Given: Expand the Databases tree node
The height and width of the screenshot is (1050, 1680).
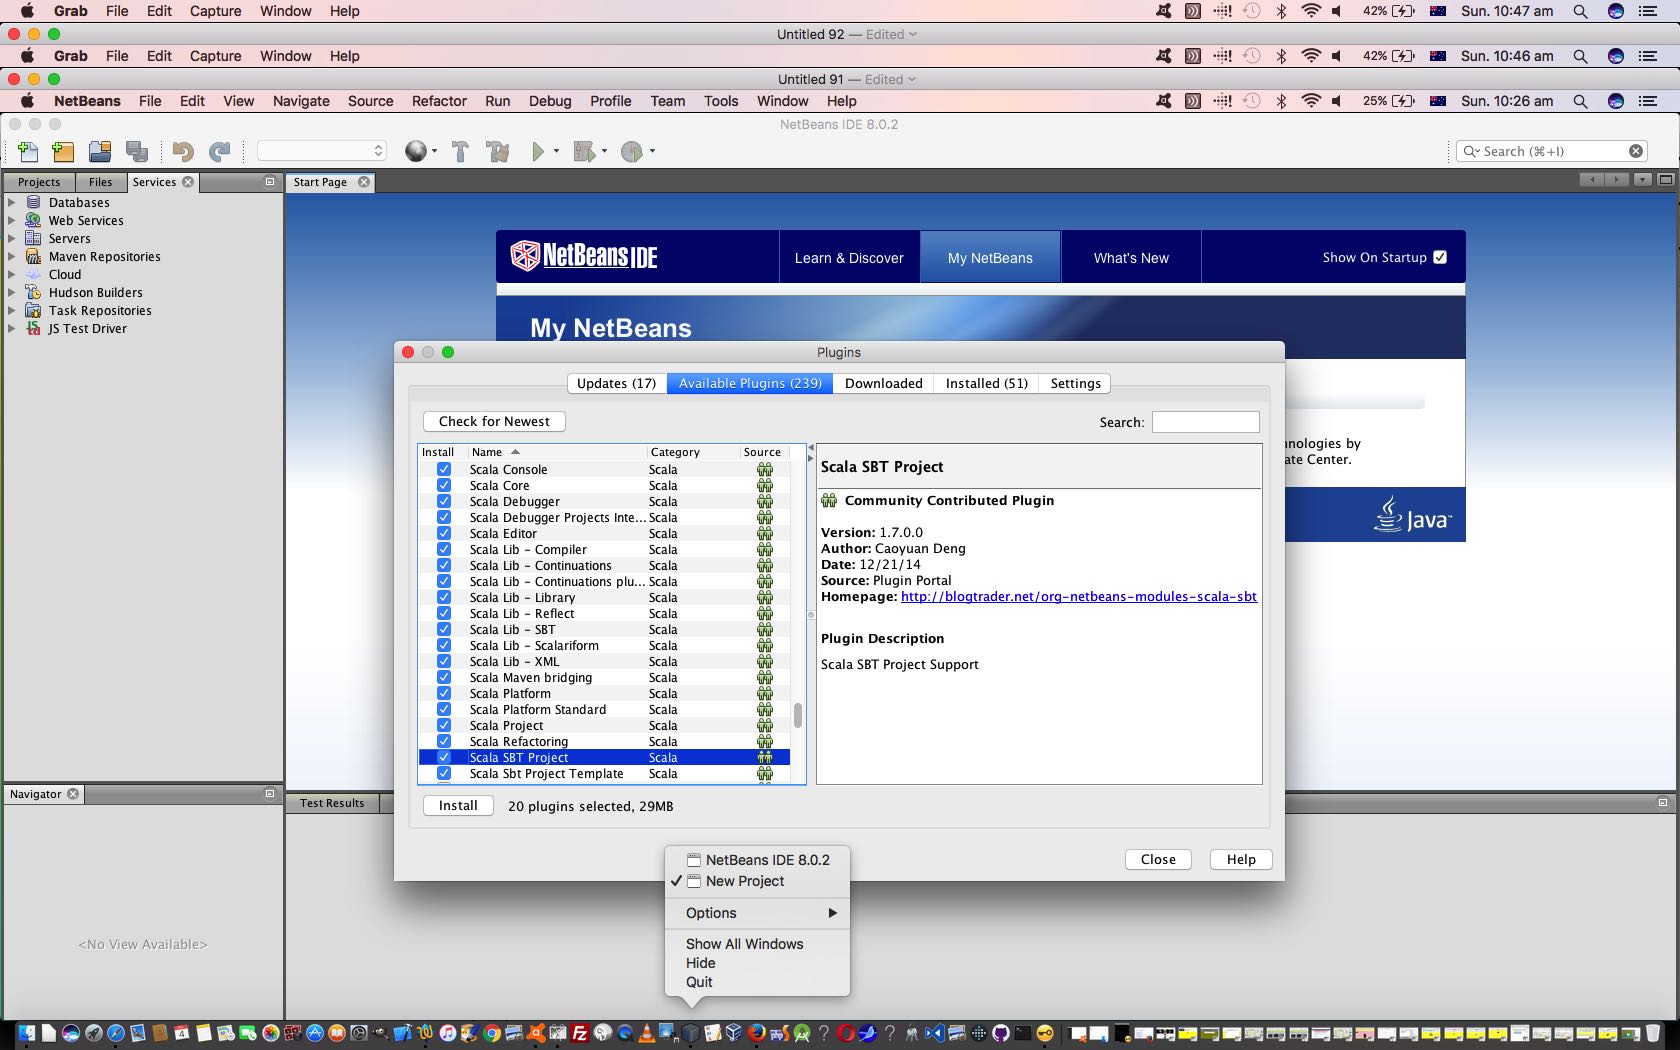Looking at the screenshot, I should click(12, 202).
